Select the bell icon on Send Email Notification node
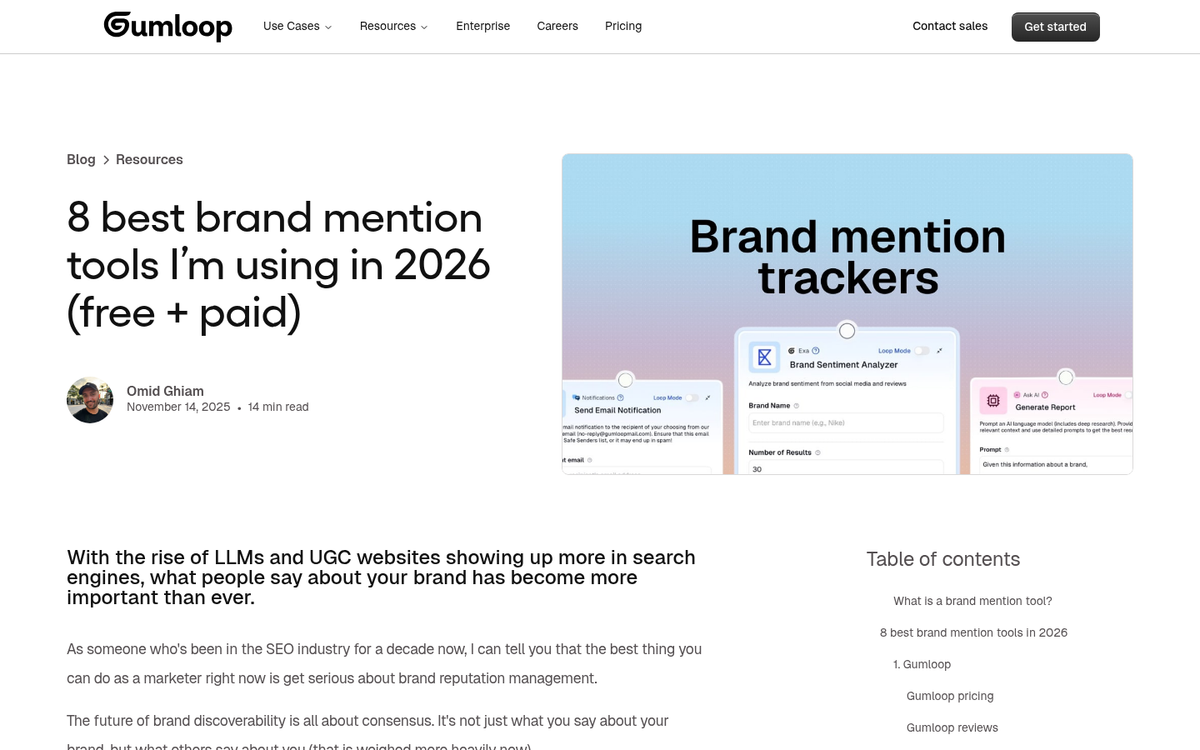Viewport: 1200px width, 750px height. click(576, 398)
